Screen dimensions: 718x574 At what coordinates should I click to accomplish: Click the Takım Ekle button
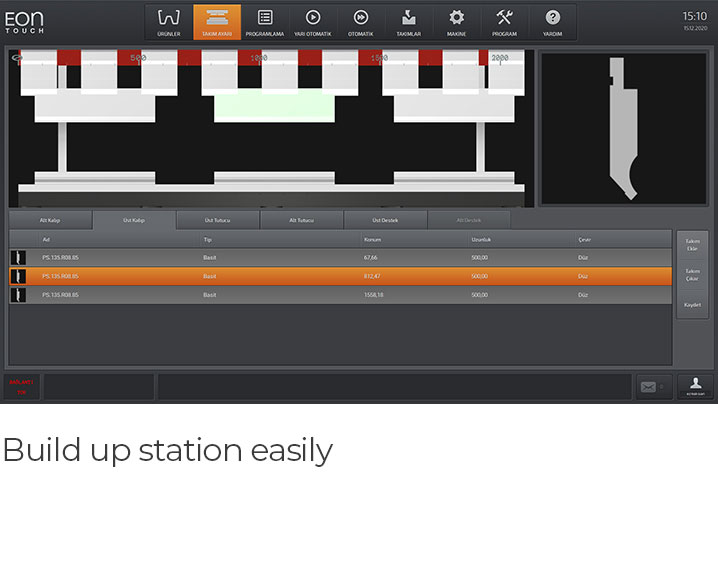click(692, 245)
